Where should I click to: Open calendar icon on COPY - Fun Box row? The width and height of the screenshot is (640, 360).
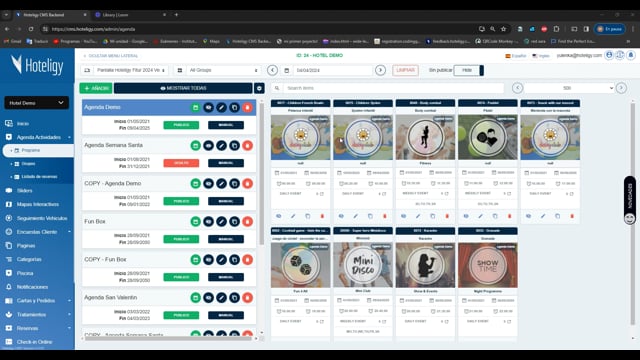click(196, 260)
